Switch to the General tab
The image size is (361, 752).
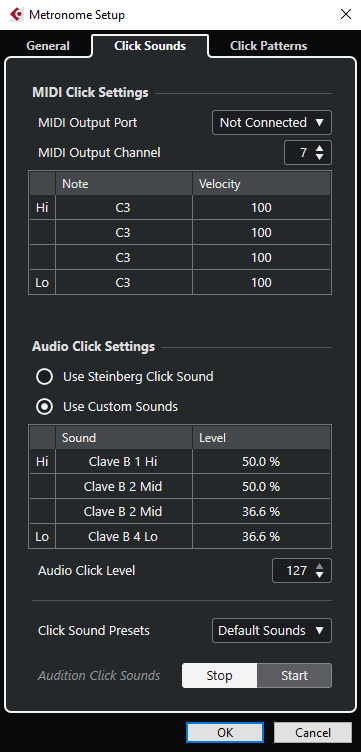48,46
